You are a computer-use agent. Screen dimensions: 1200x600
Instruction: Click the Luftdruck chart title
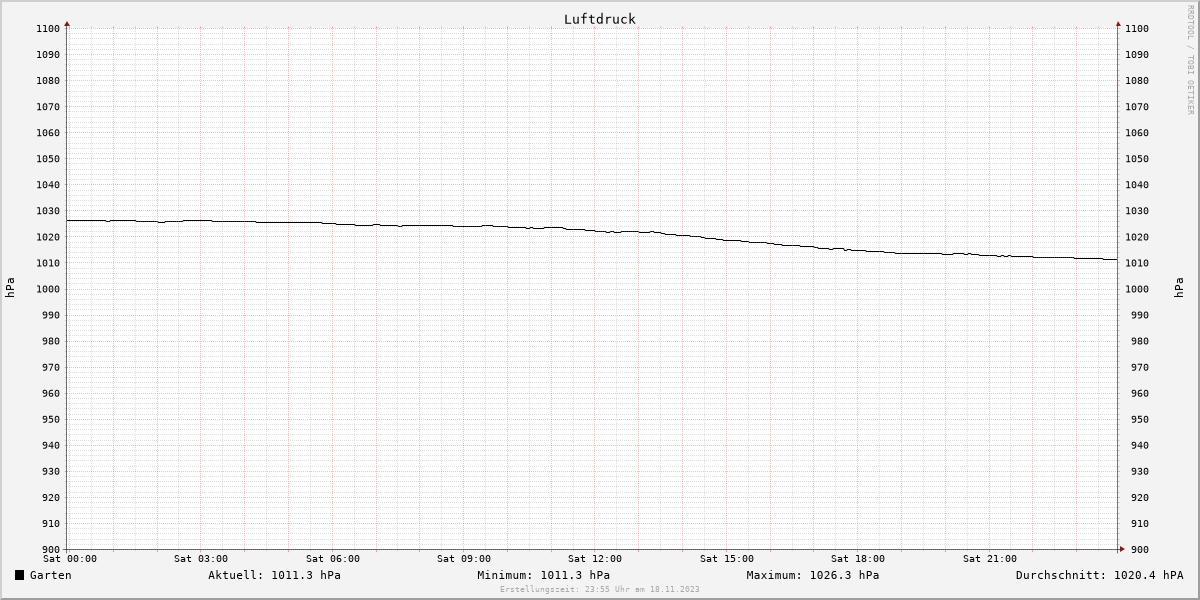(599, 19)
